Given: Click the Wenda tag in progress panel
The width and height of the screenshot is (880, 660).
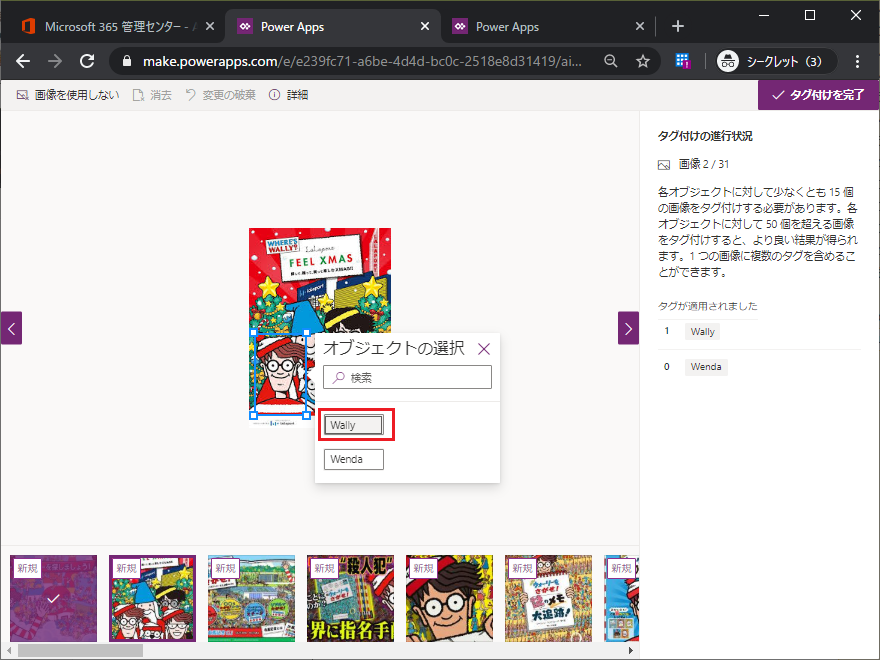Looking at the screenshot, I should (x=706, y=367).
